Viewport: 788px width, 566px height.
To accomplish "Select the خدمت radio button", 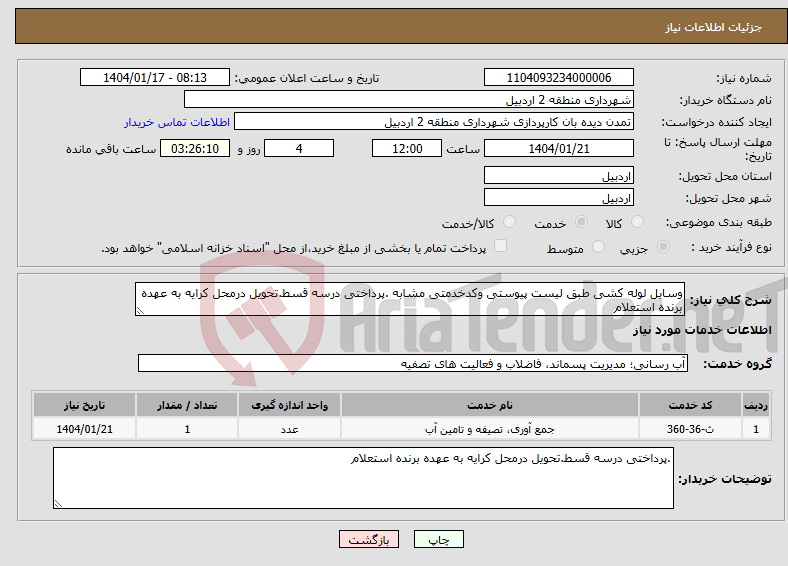I will click(x=581, y=222).
